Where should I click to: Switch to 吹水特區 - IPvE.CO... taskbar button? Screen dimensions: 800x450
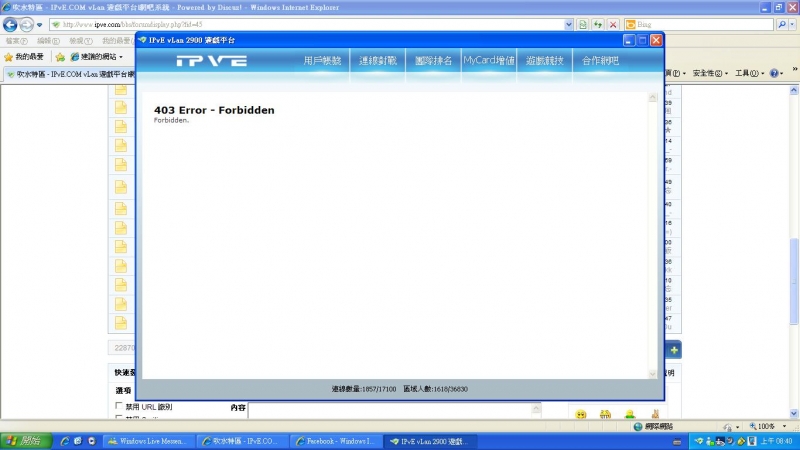pyautogui.click(x=242, y=441)
